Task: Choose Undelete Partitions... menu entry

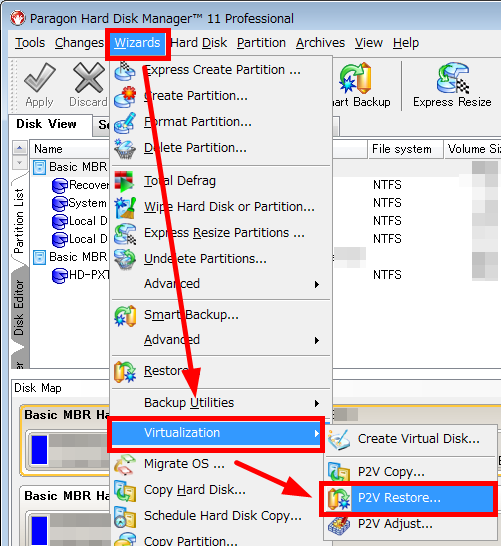Action: point(221,259)
